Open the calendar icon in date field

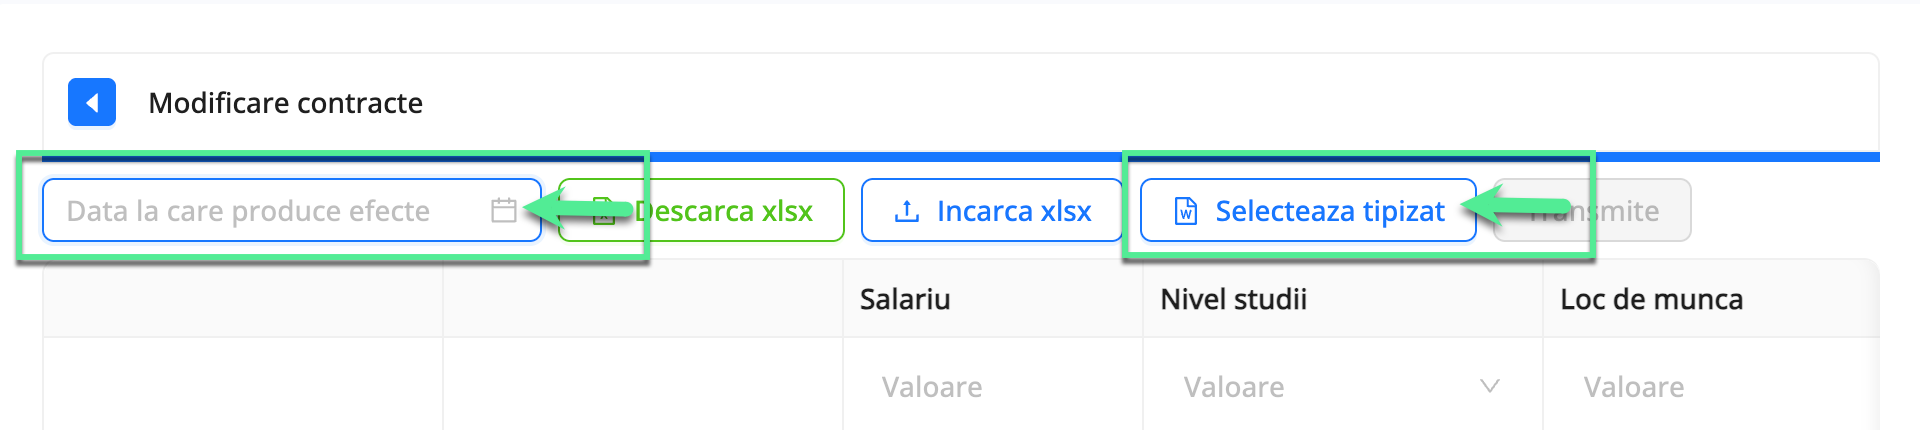(x=504, y=210)
